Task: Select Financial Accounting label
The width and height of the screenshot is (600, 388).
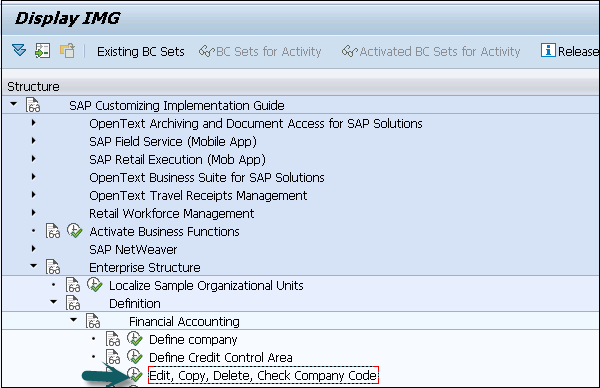Action: pos(184,322)
